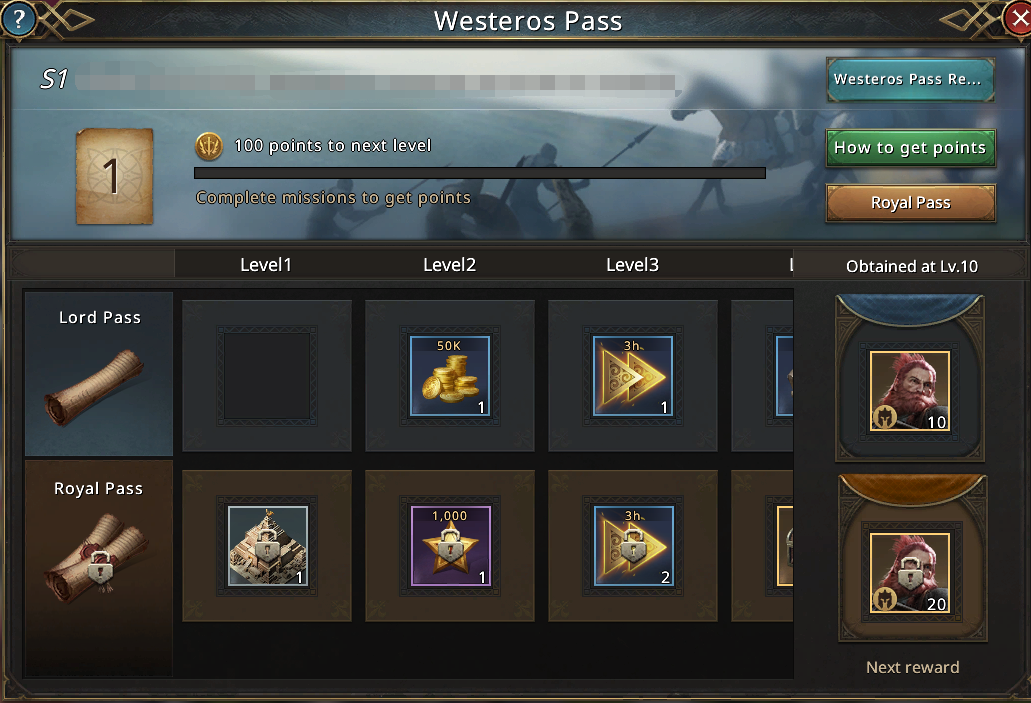Click the empty Level1 Lord Pass slot
The width and height of the screenshot is (1031, 703).
point(267,376)
